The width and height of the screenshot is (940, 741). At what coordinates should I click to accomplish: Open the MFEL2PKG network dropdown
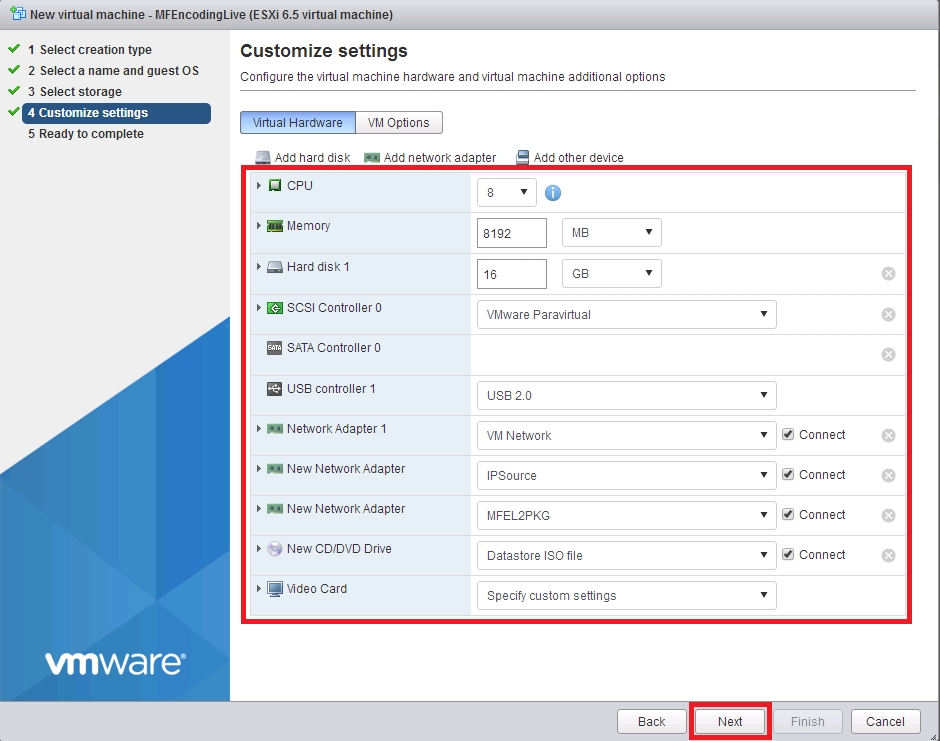[626, 516]
